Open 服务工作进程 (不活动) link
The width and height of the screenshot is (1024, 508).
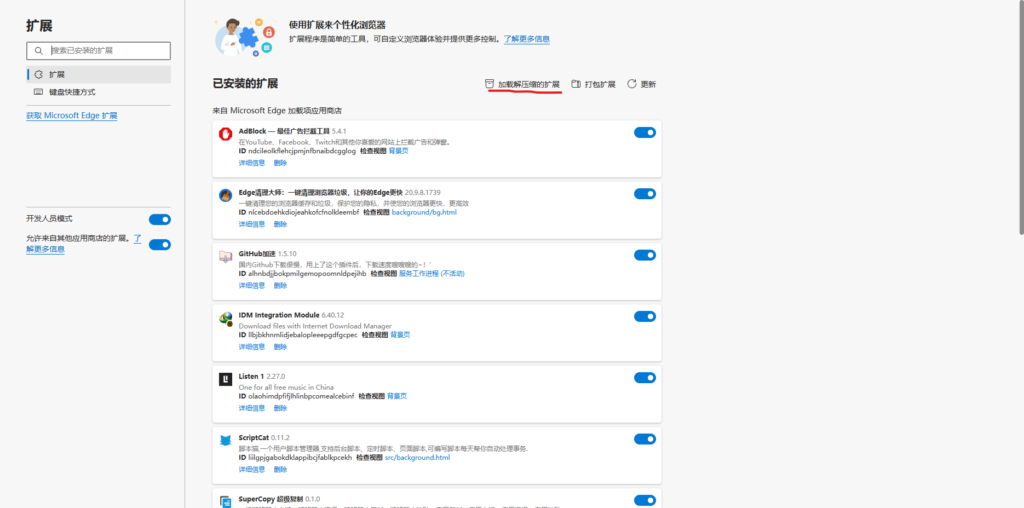(432, 274)
